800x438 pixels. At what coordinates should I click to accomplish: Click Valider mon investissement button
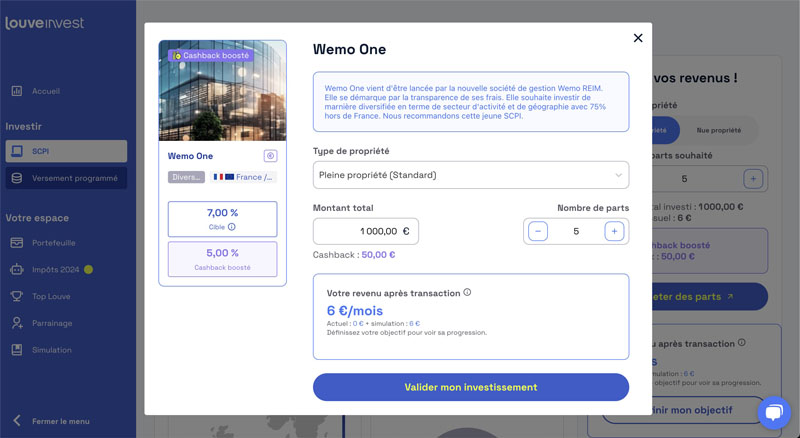470,387
